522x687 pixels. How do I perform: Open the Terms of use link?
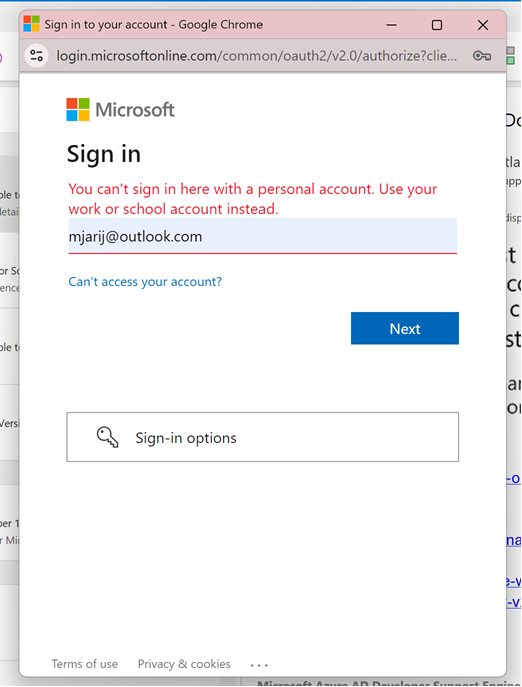click(x=85, y=664)
